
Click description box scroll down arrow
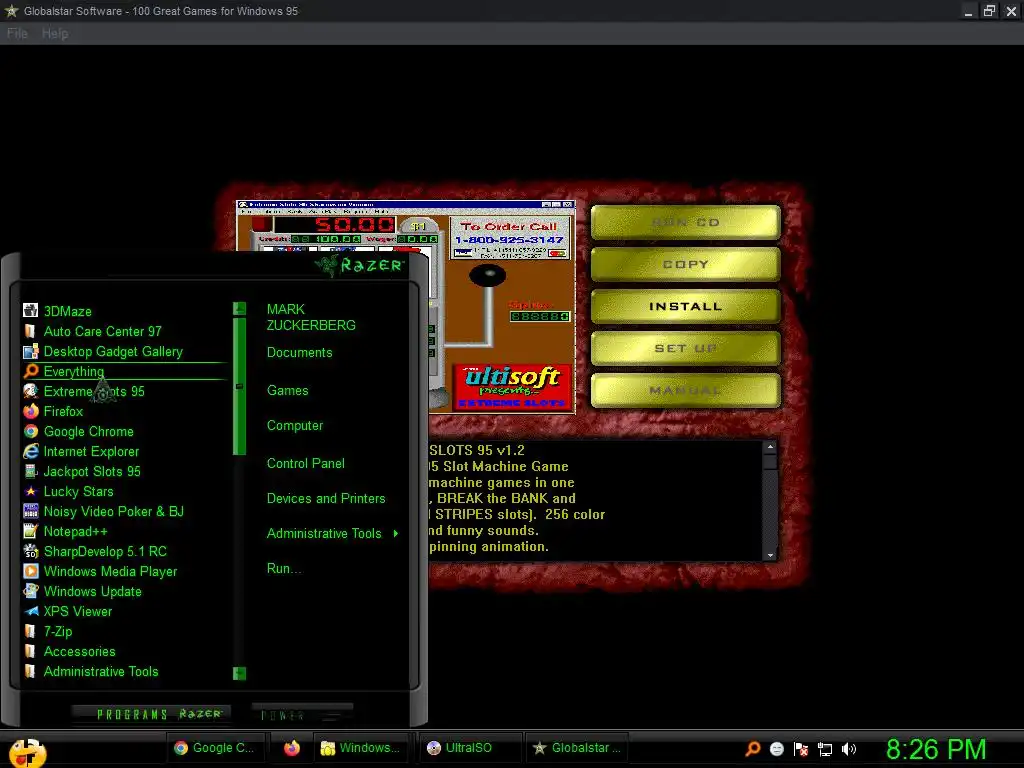[771, 555]
